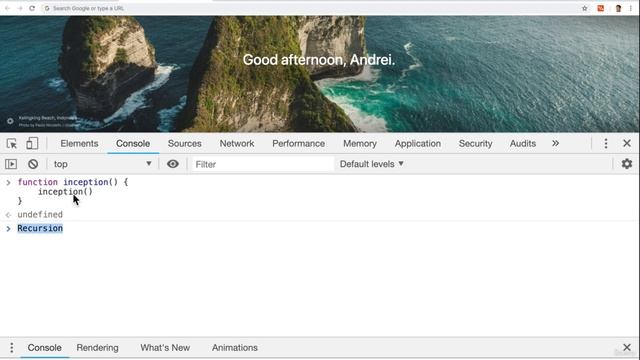
Task: Switch to the Elements tab
Action: pos(79,144)
